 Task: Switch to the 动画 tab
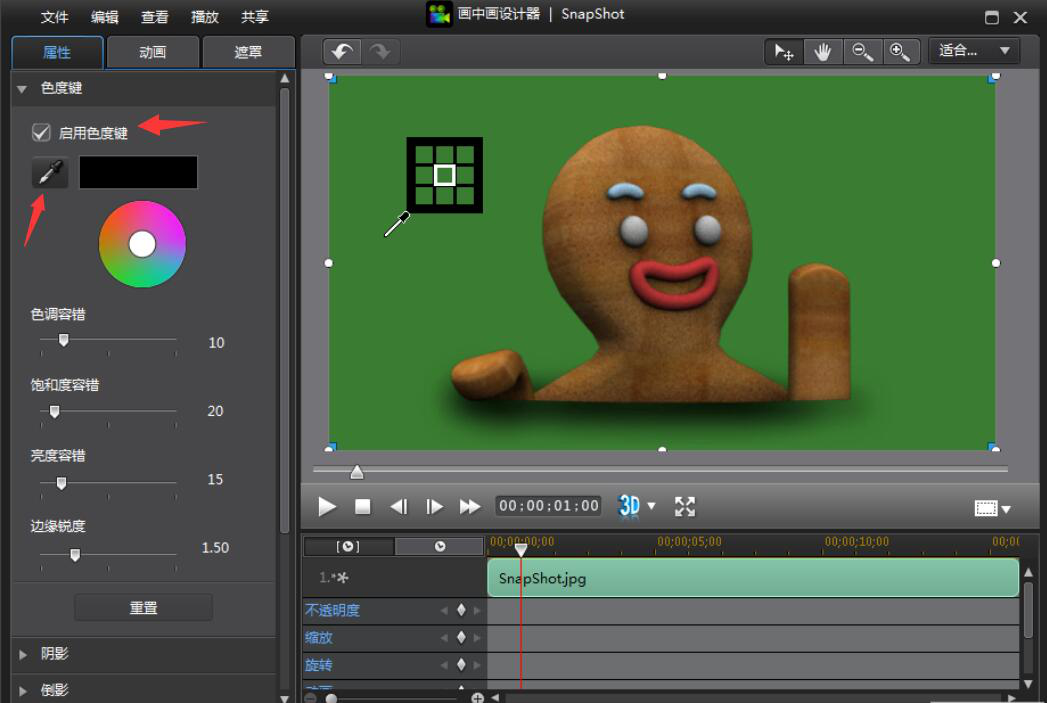(153, 52)
